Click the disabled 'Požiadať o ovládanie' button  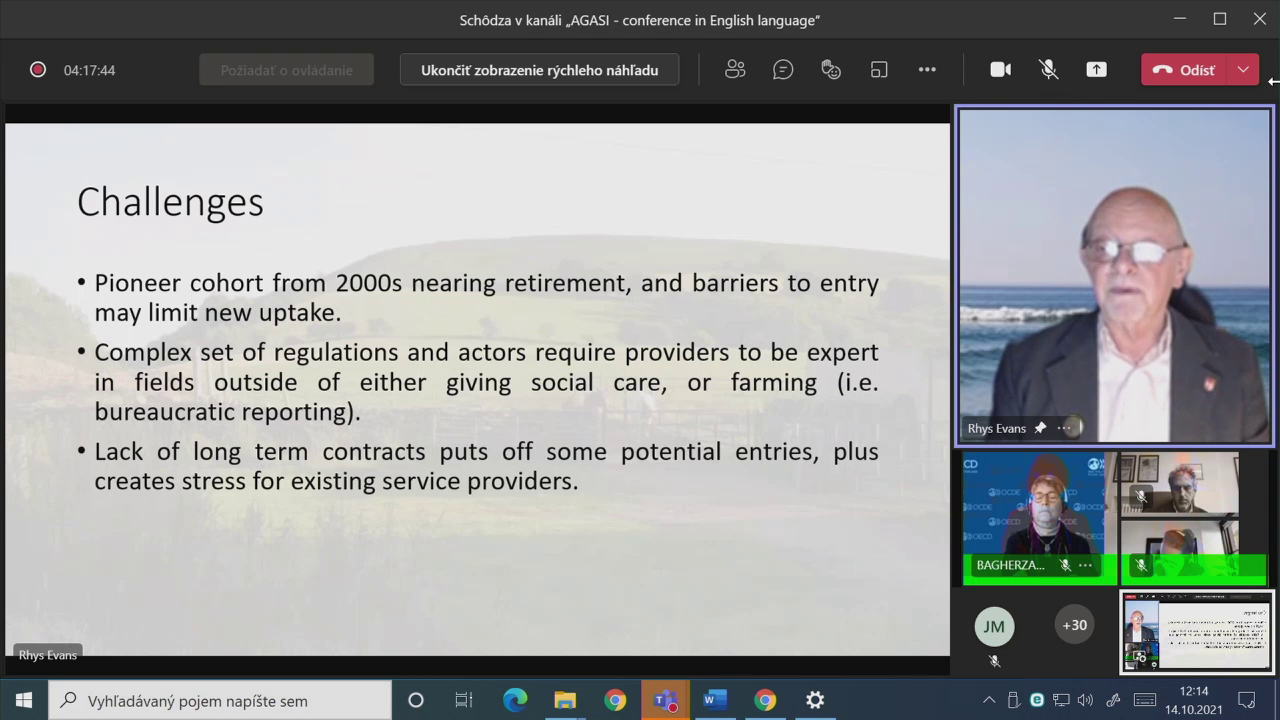[286, 70]
